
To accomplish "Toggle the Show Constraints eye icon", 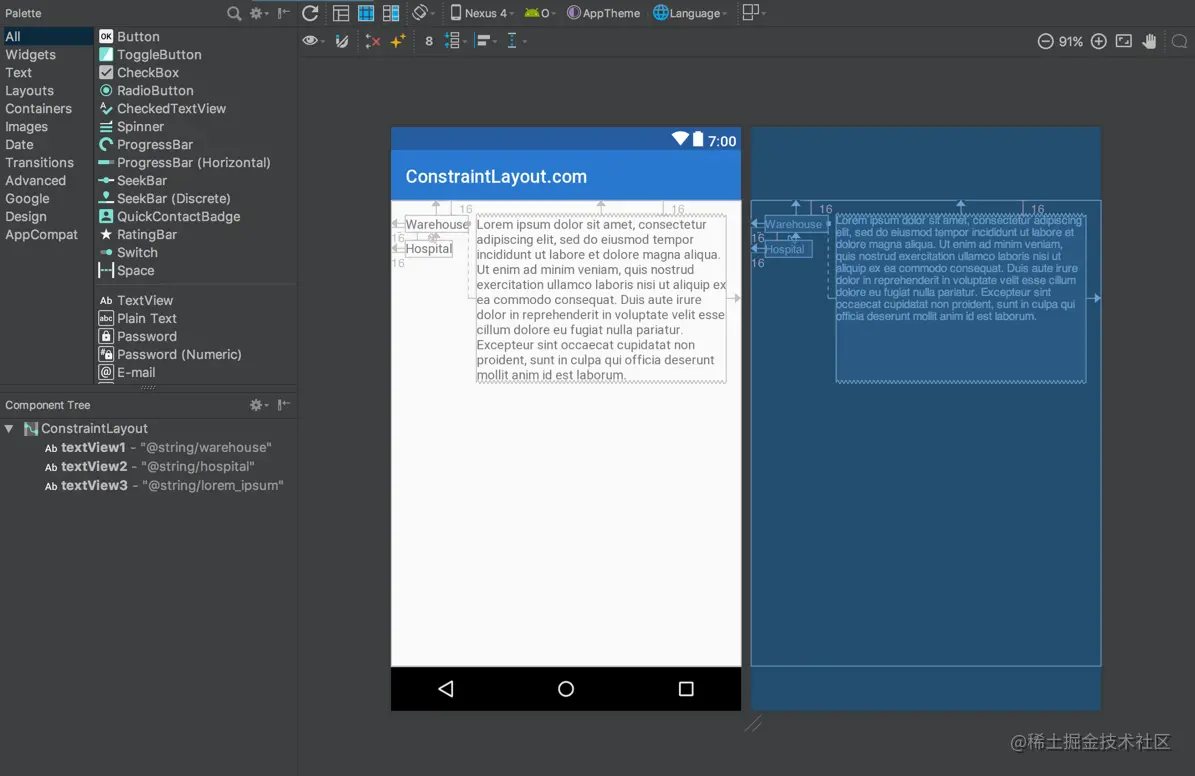I will 310,41.
